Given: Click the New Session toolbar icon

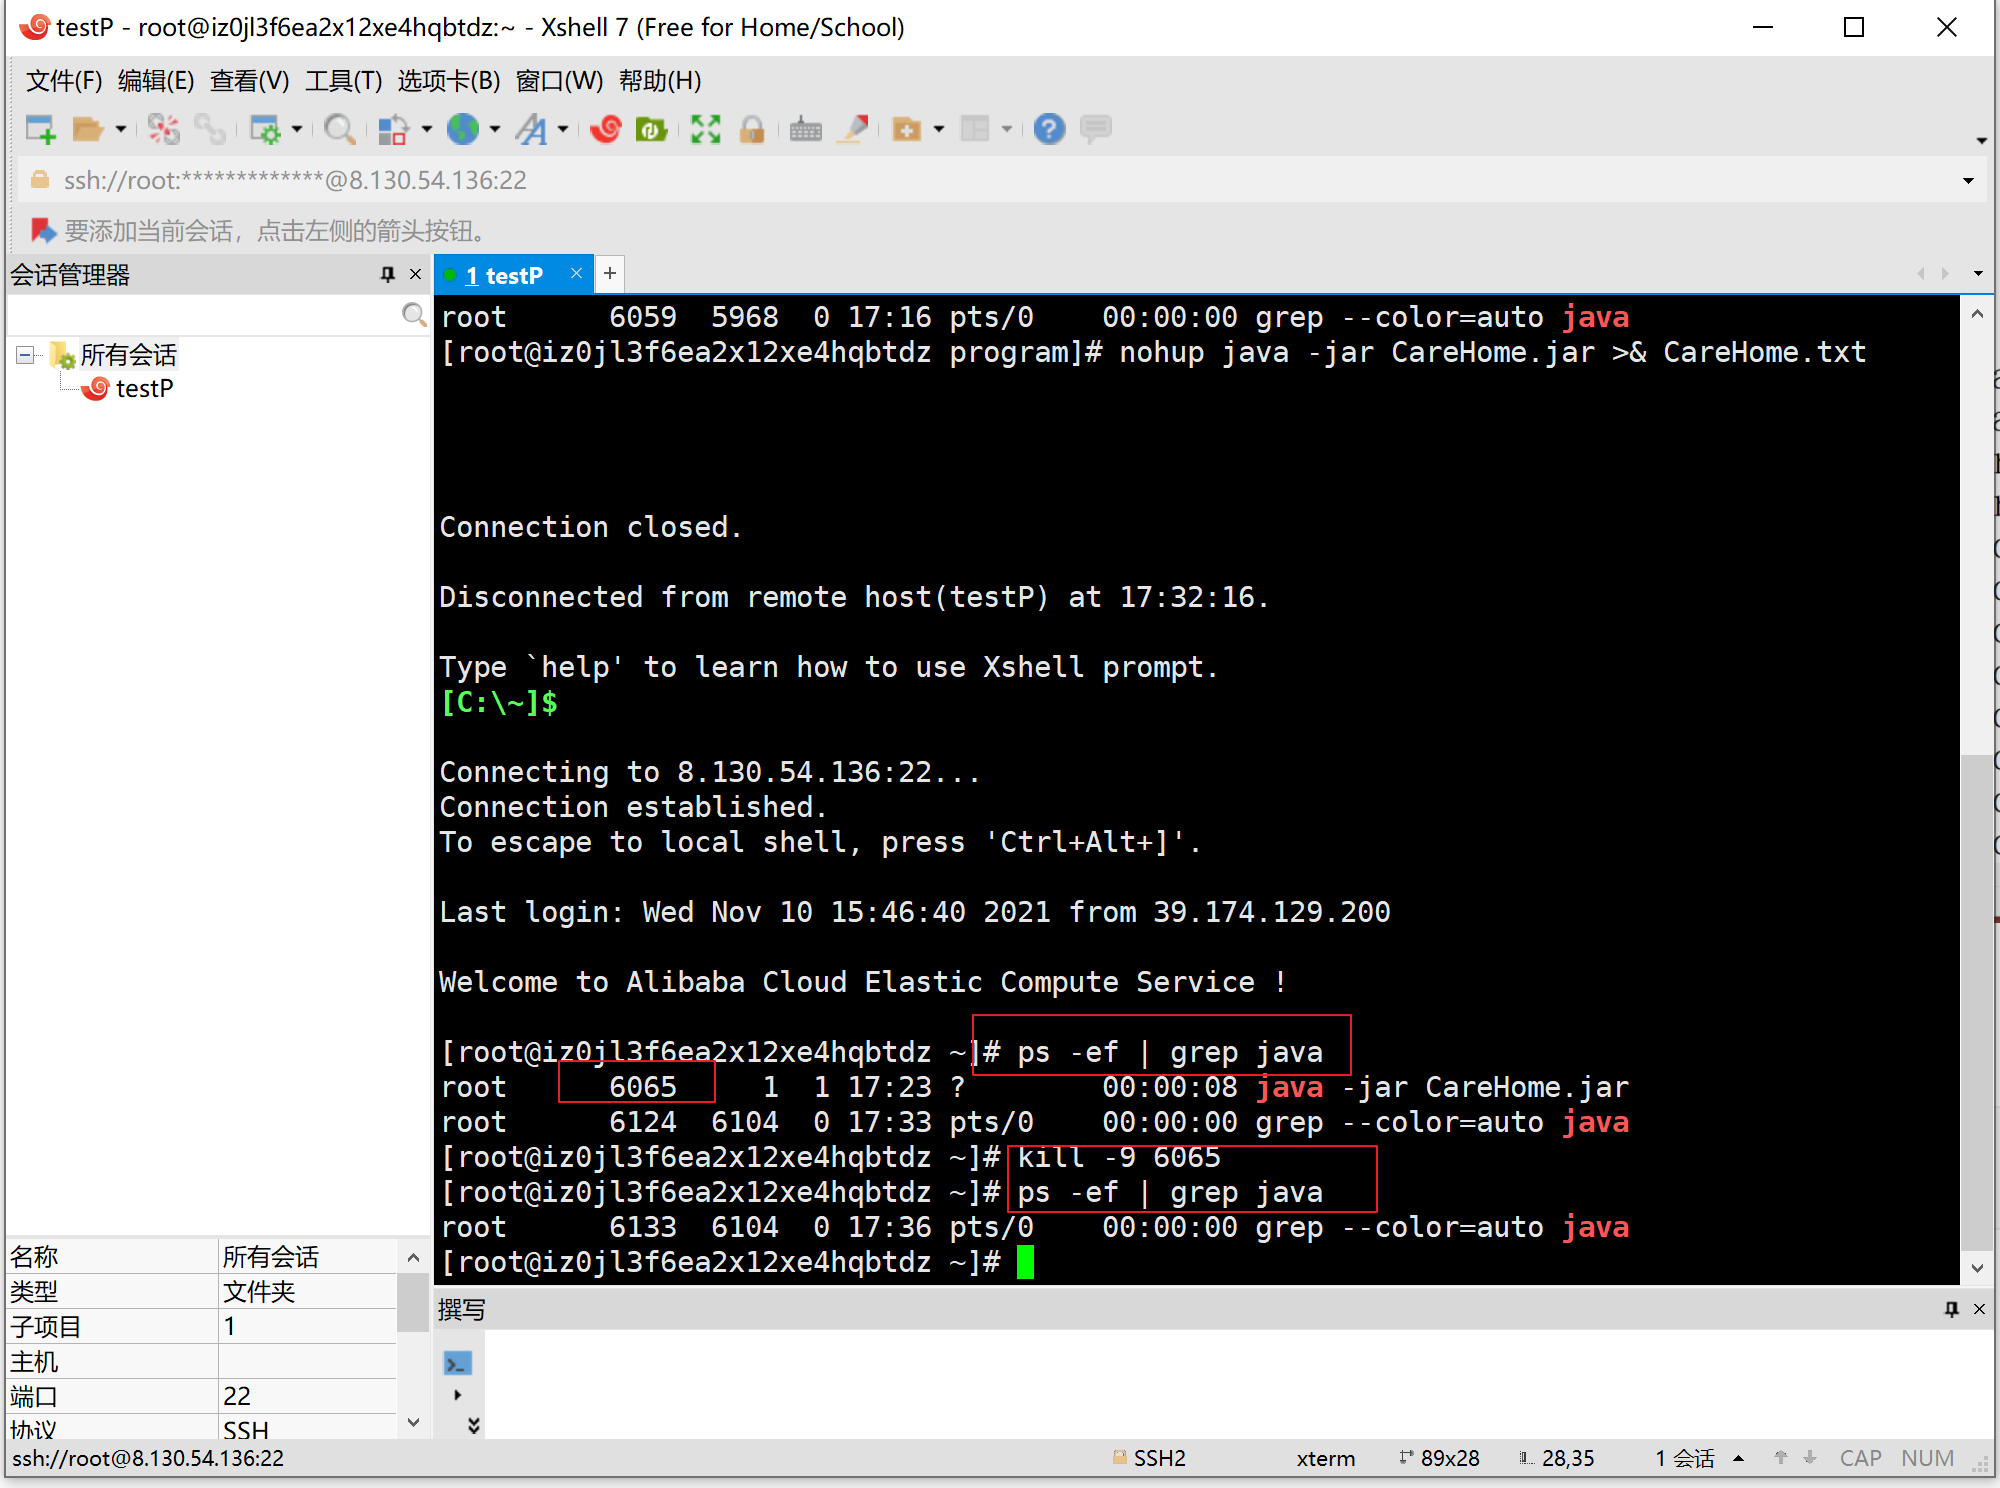Looking at the screenshot, I should coord(40,129).
